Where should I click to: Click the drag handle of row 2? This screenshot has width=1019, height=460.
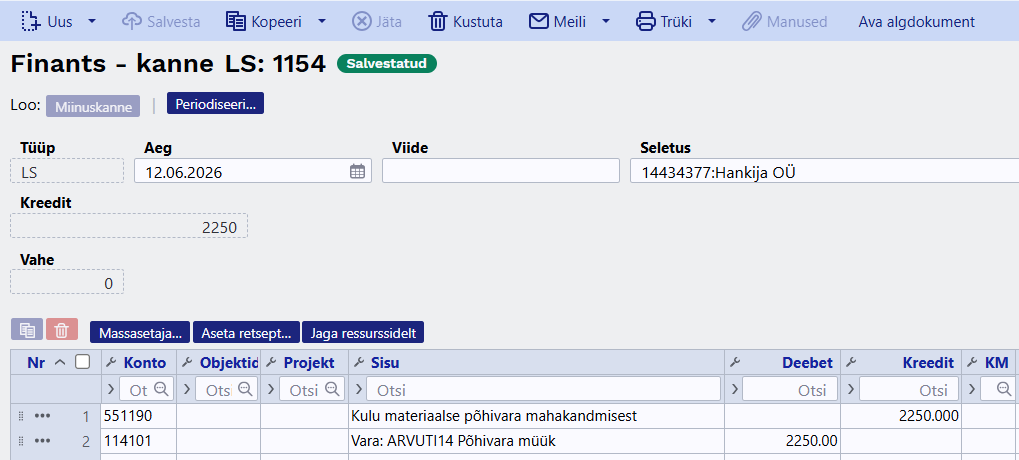20,441
